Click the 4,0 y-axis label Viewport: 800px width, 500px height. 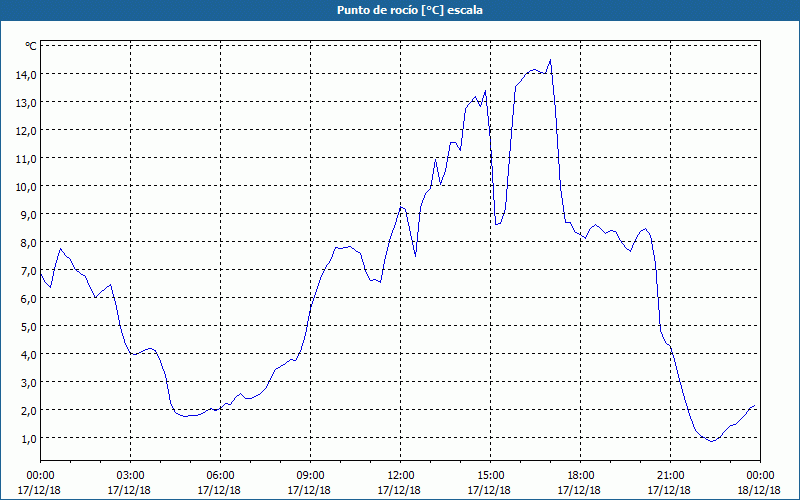28,354
